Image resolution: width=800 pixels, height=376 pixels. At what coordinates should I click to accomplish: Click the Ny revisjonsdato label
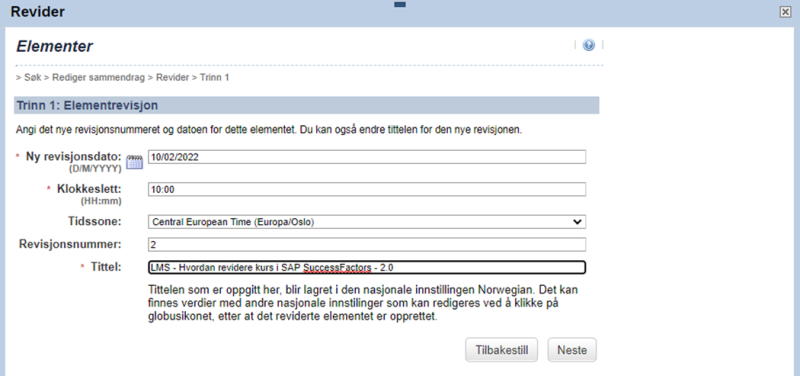[x=73, y=157]
